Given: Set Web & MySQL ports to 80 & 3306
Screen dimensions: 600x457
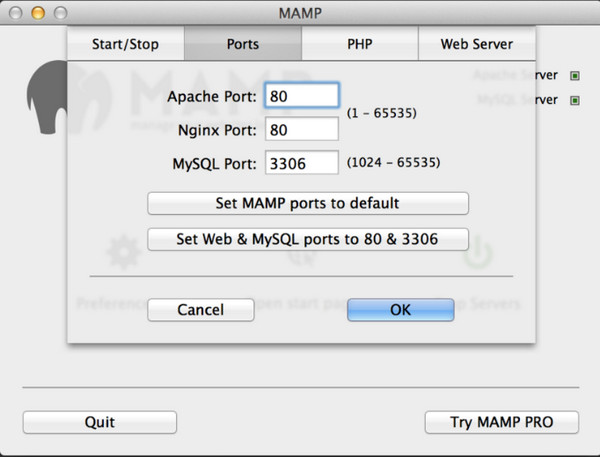Looking at the screenshot, I should (308, 239).
